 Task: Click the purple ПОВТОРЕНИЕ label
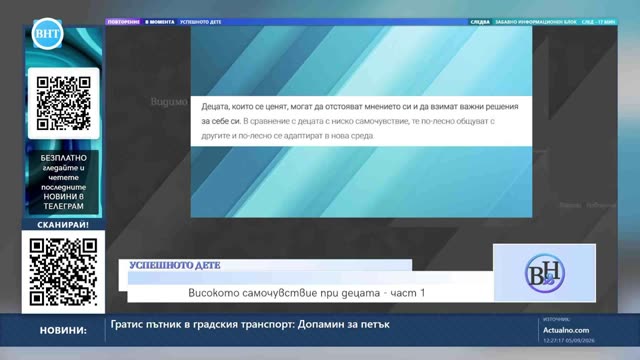[124, 22]
